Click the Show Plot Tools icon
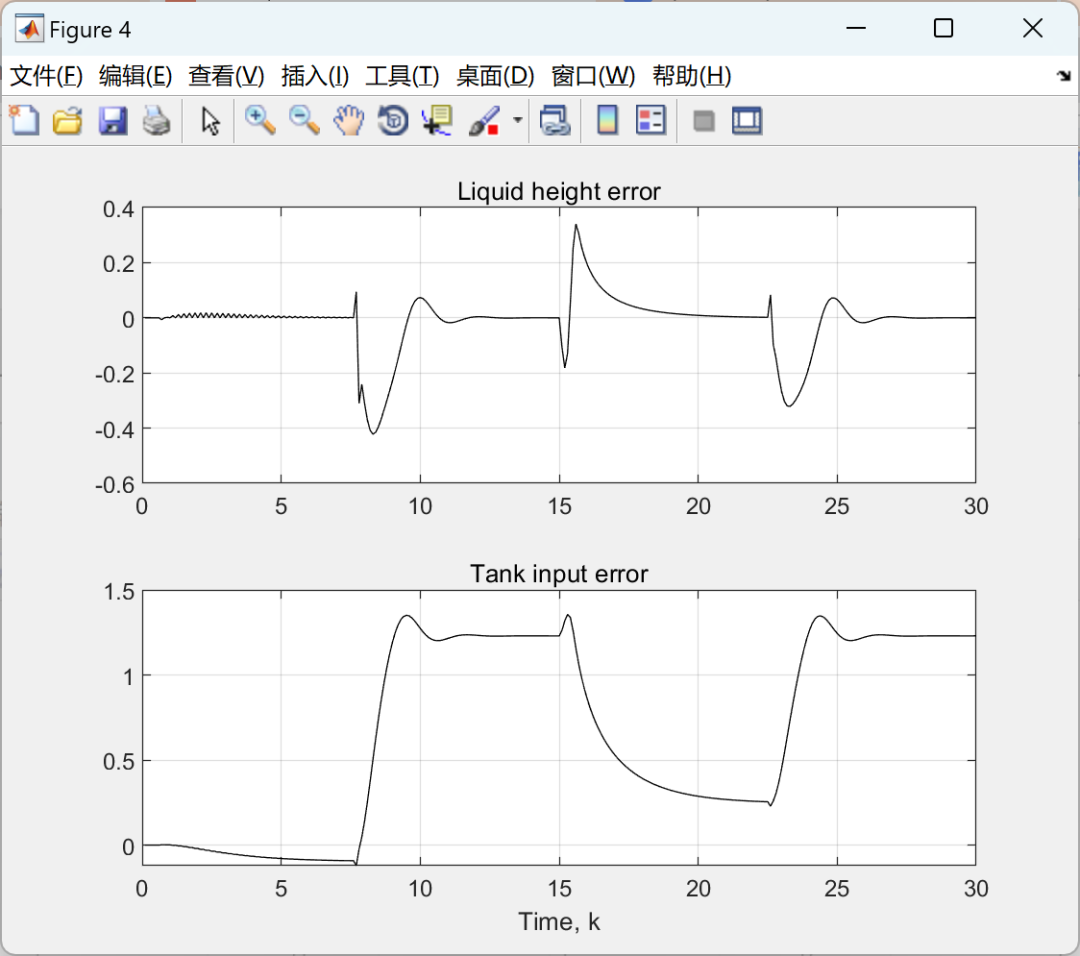The height and width of the screenshot is (956, 1080). tap(747, 121)
